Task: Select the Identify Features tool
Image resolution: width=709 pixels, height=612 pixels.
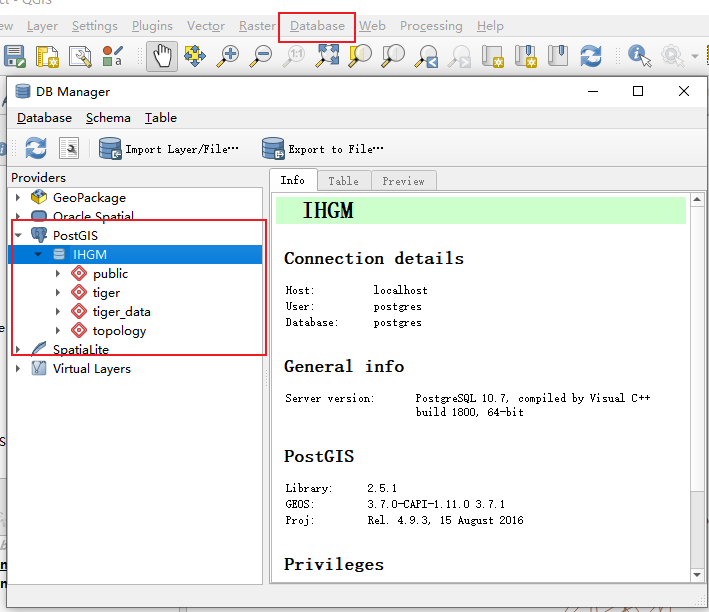Action: [639, 56]
